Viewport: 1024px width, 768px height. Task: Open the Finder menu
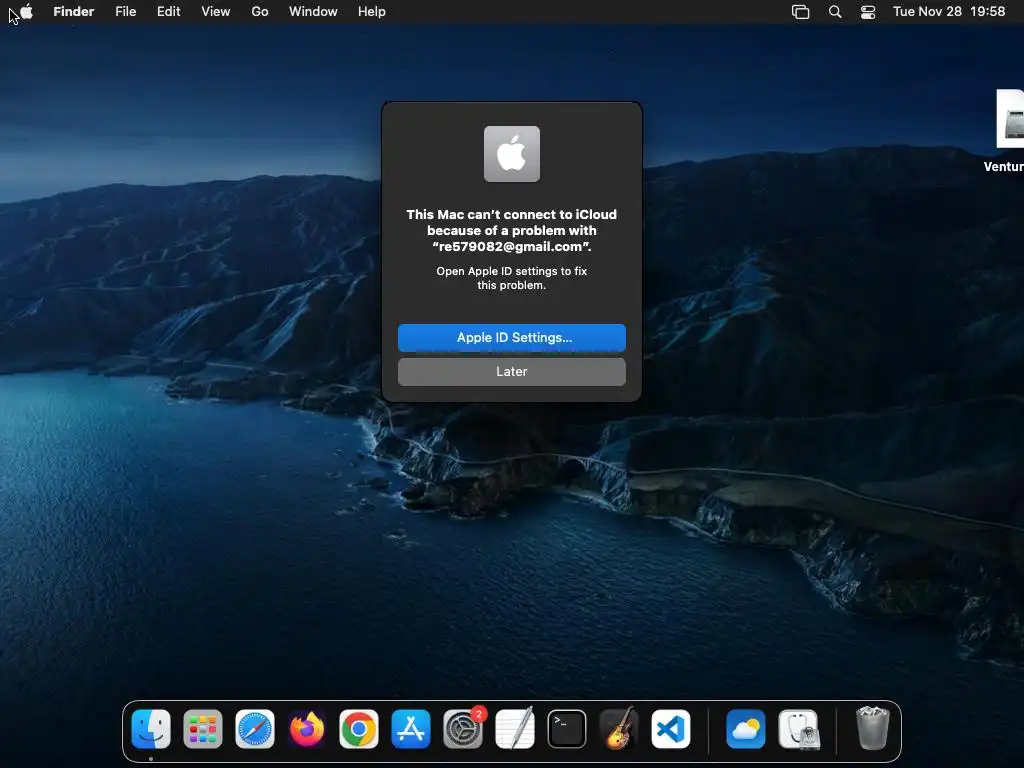(x=74, y=12)
